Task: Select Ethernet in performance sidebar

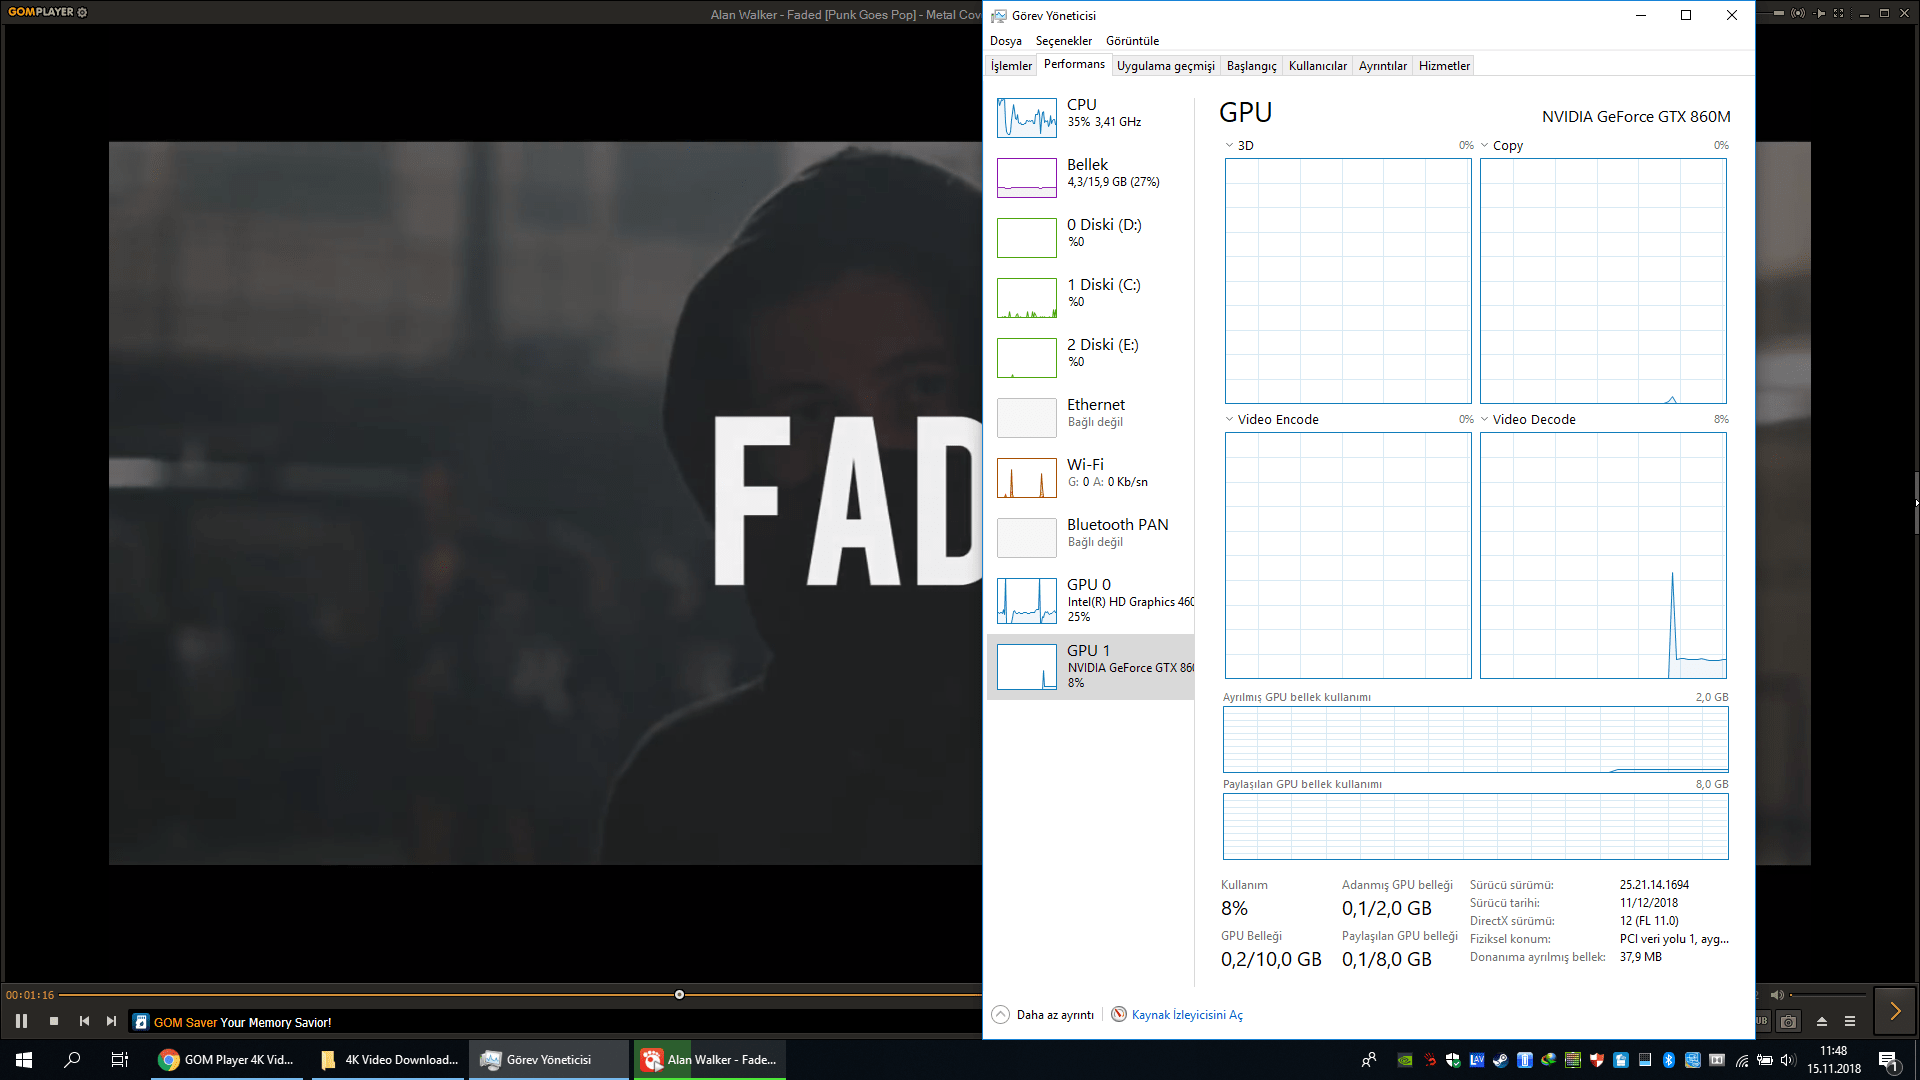Action: coord(1090,417)
